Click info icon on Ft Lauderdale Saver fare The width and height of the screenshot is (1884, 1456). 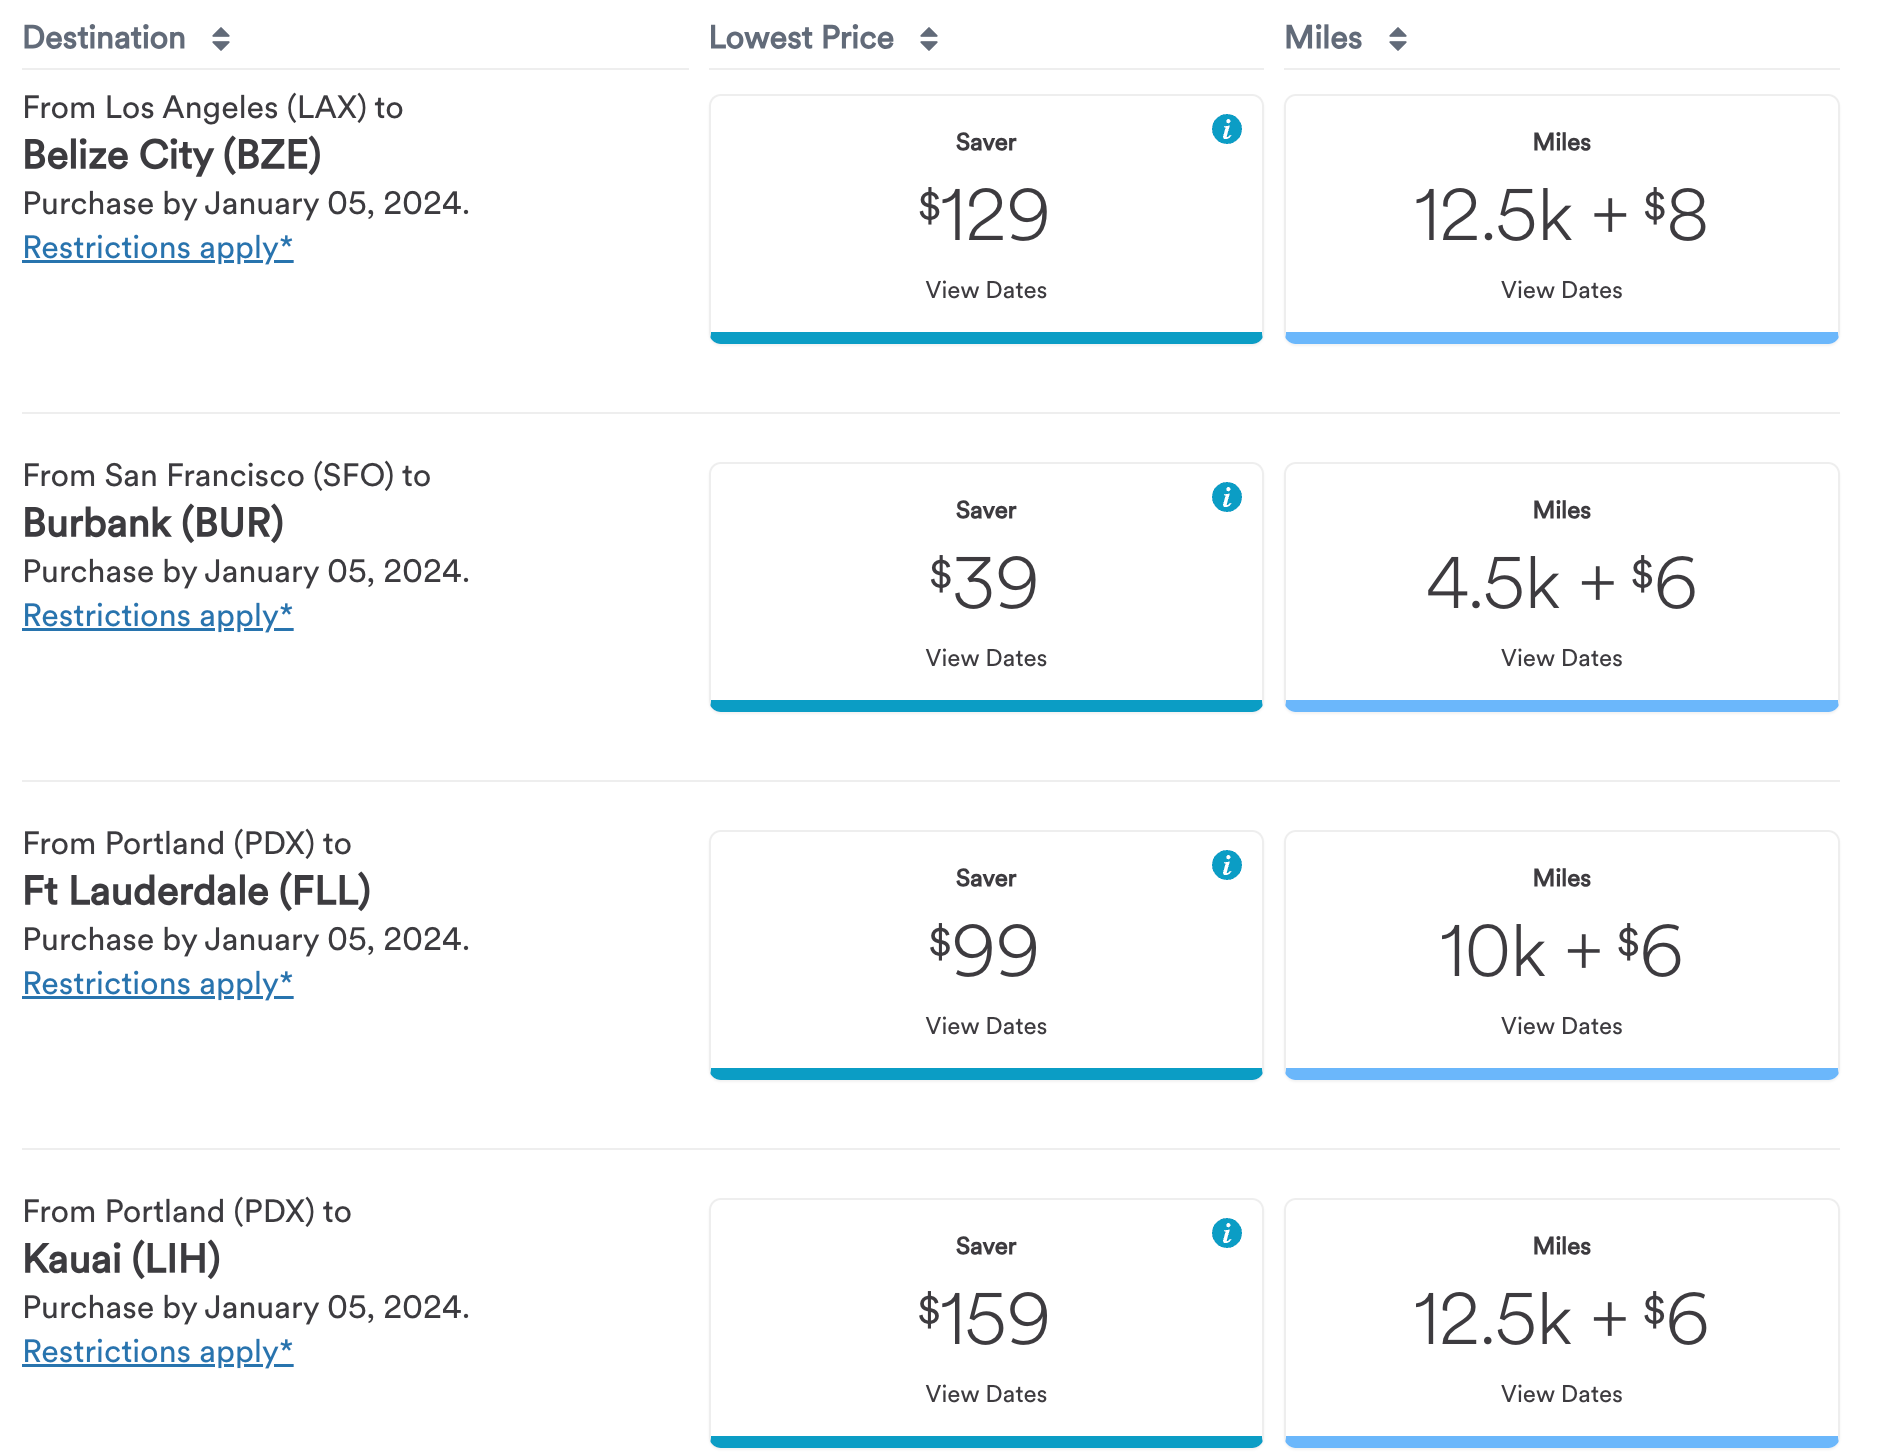click(1226, 865)
